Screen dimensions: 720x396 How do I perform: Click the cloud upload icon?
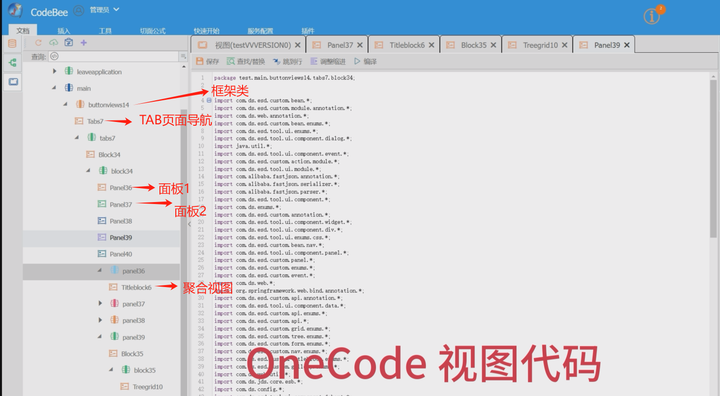[54, 43]
